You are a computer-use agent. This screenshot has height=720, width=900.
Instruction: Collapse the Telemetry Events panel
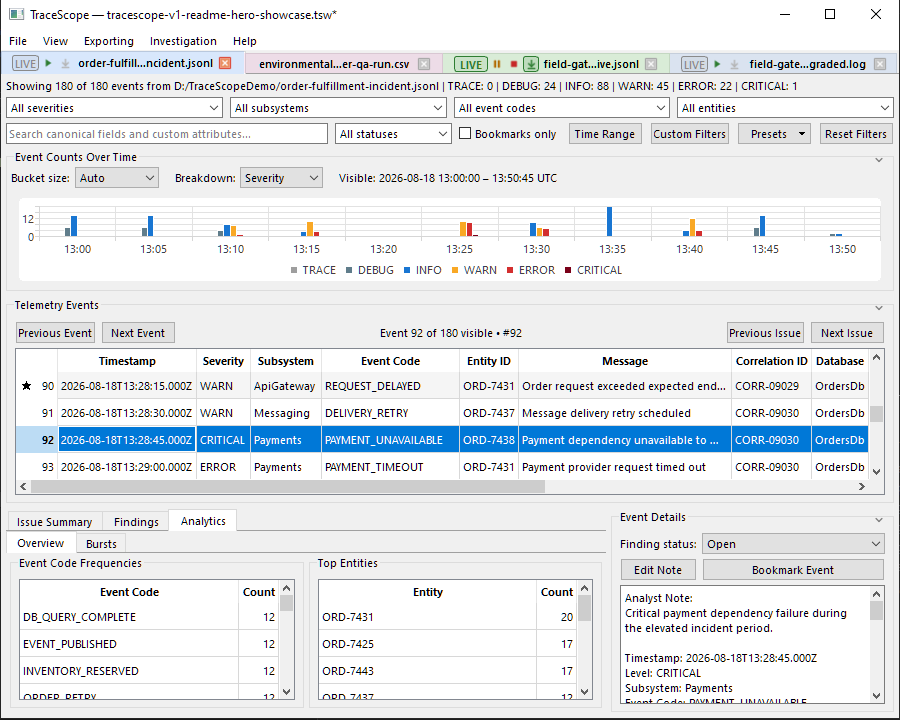pos(879,308)
